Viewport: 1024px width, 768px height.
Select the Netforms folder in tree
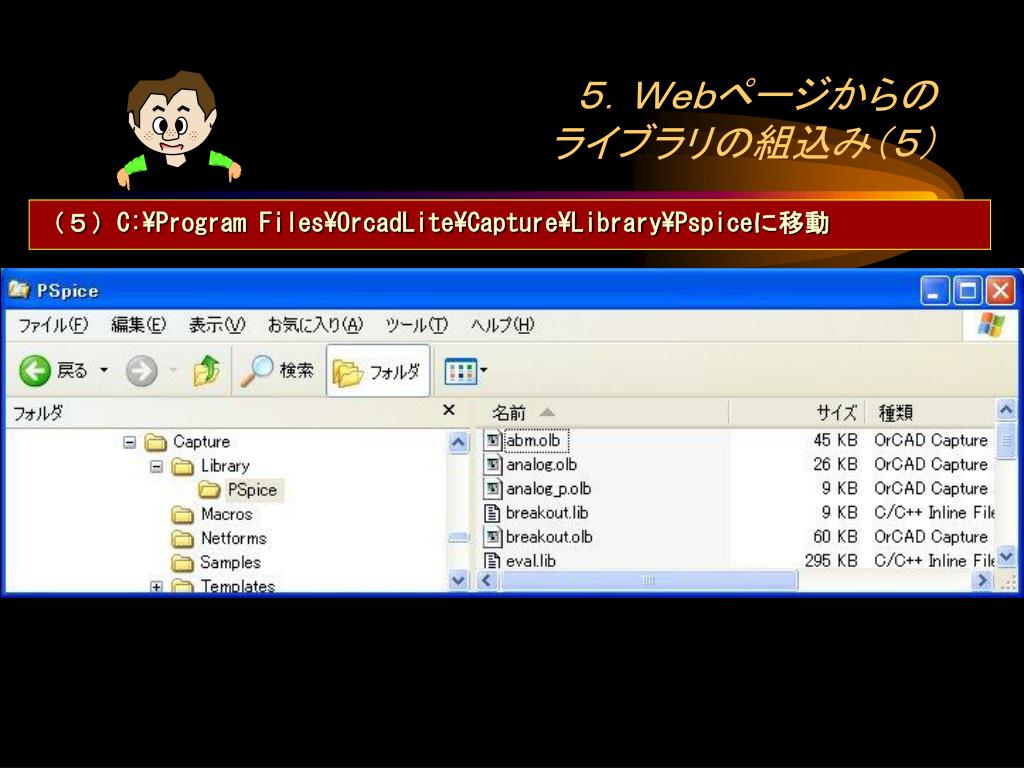[234, 538]
